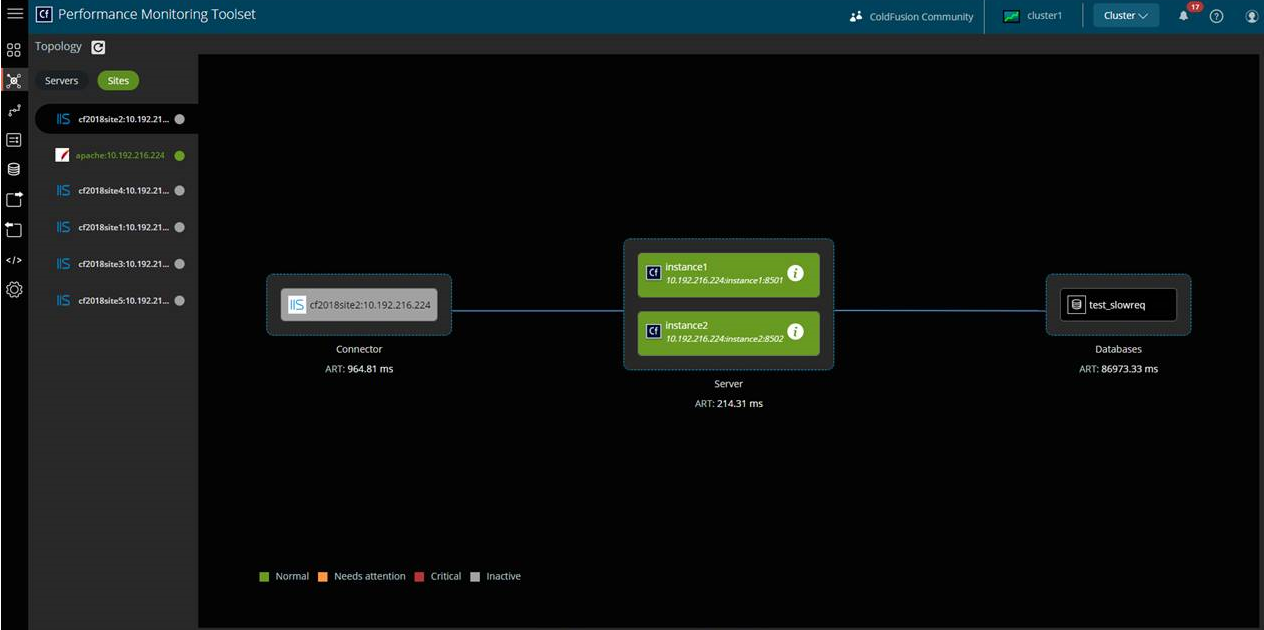Screen dimensions: 1264x630
Task: Open the list panel sidebar icon
Action: tap(14, 140)
